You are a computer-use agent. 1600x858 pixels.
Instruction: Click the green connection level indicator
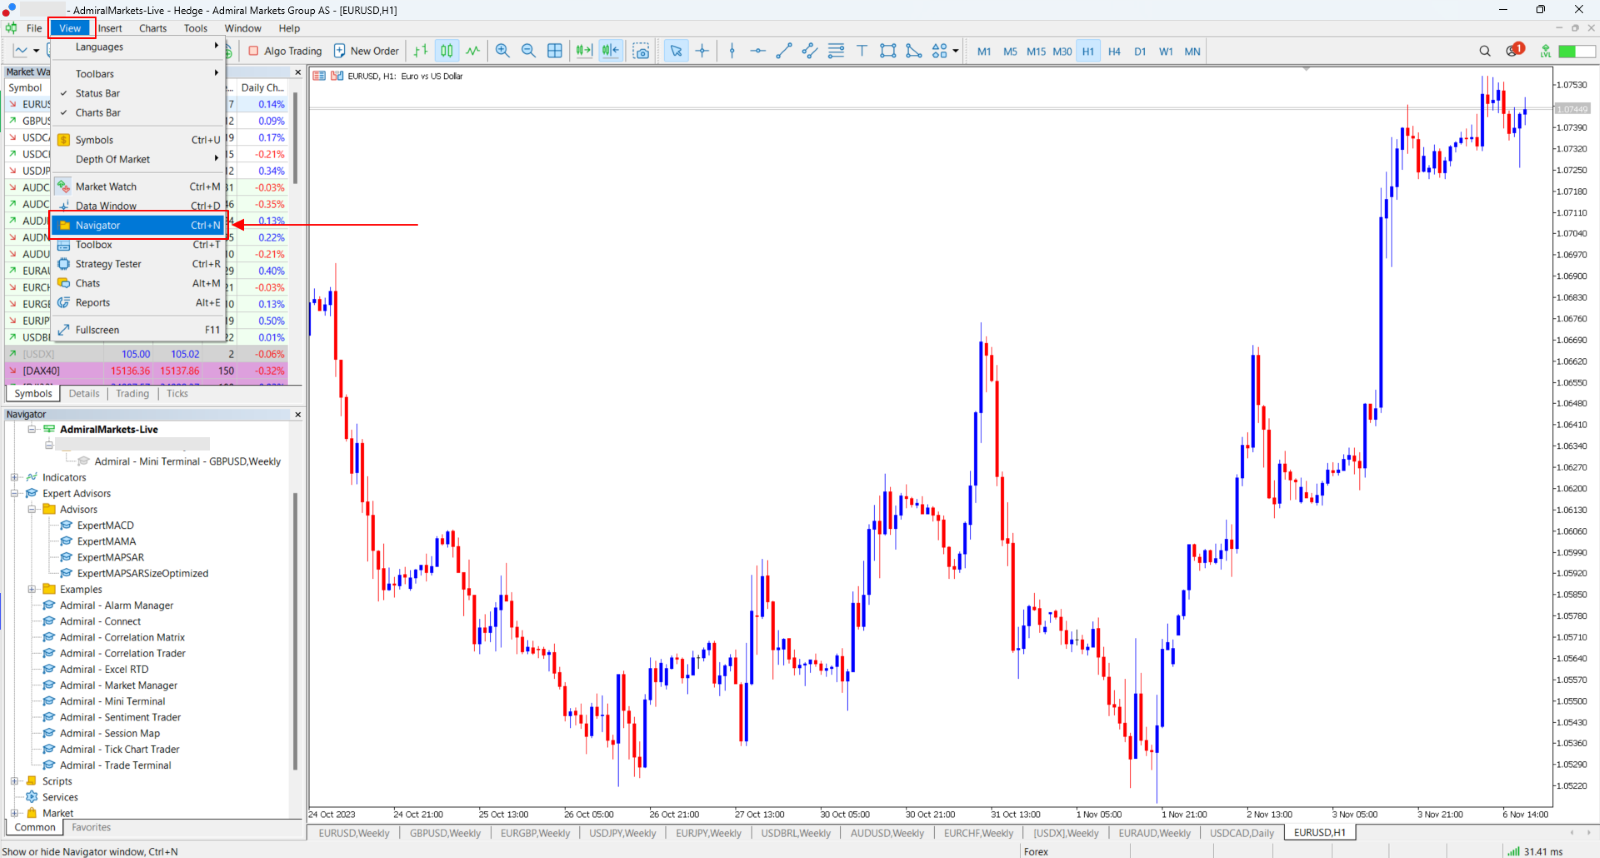tap(1576, 51)
